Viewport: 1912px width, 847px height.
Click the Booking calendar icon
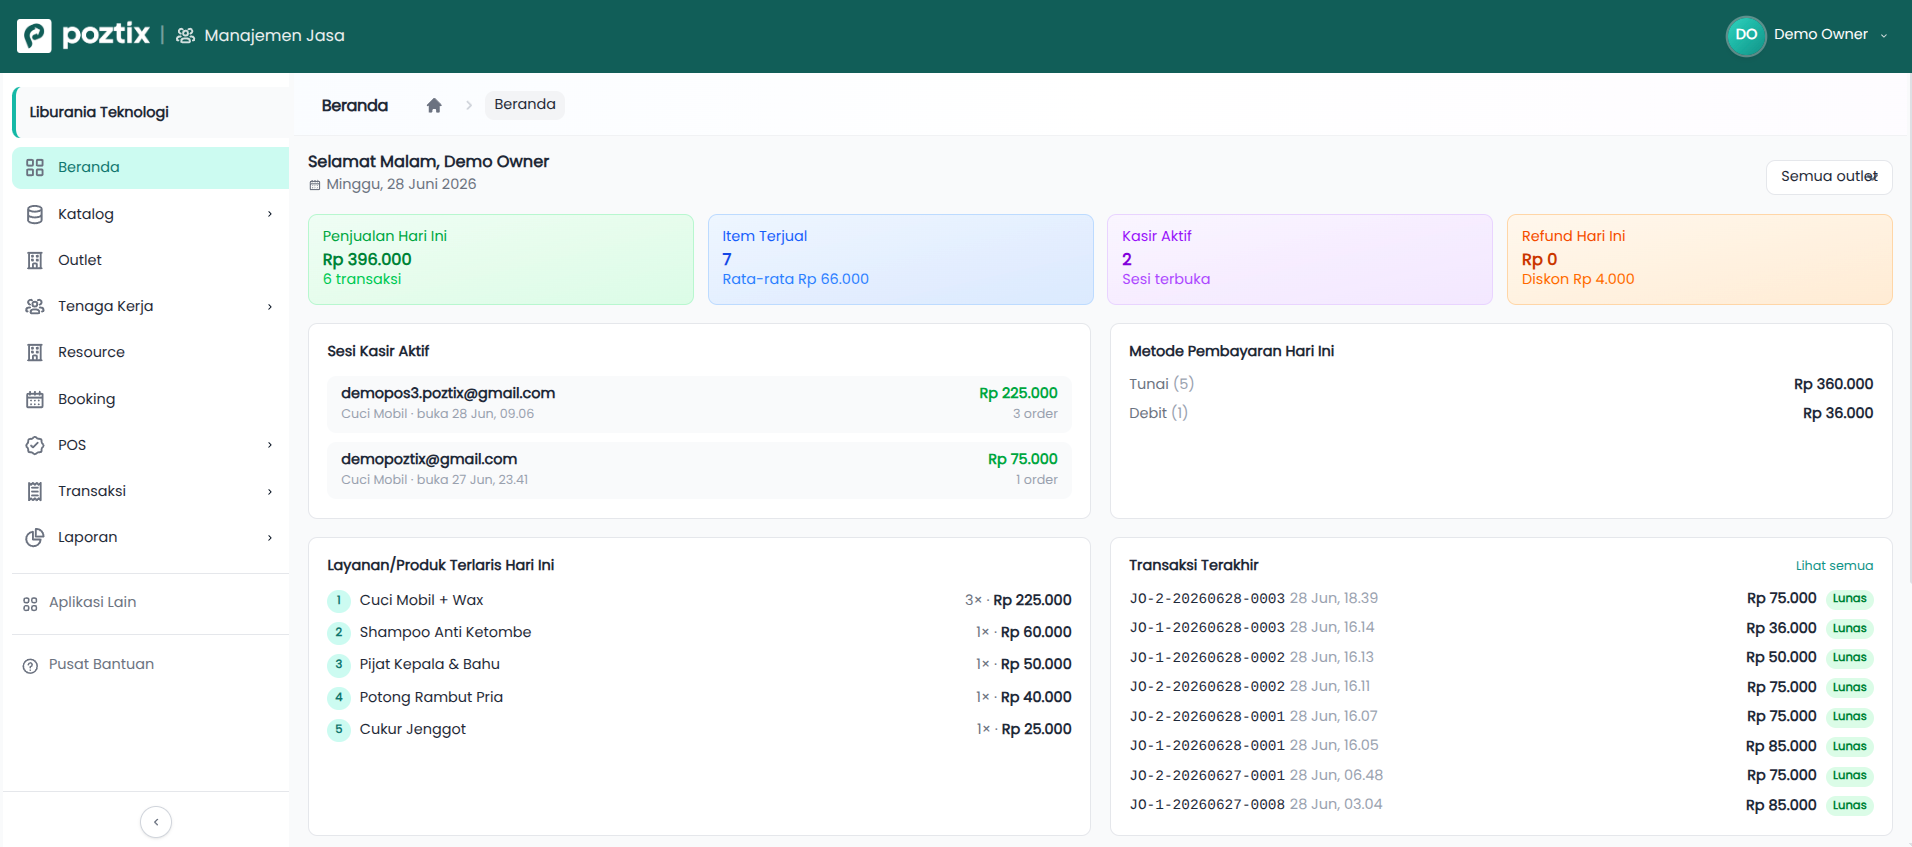[35, 399]
